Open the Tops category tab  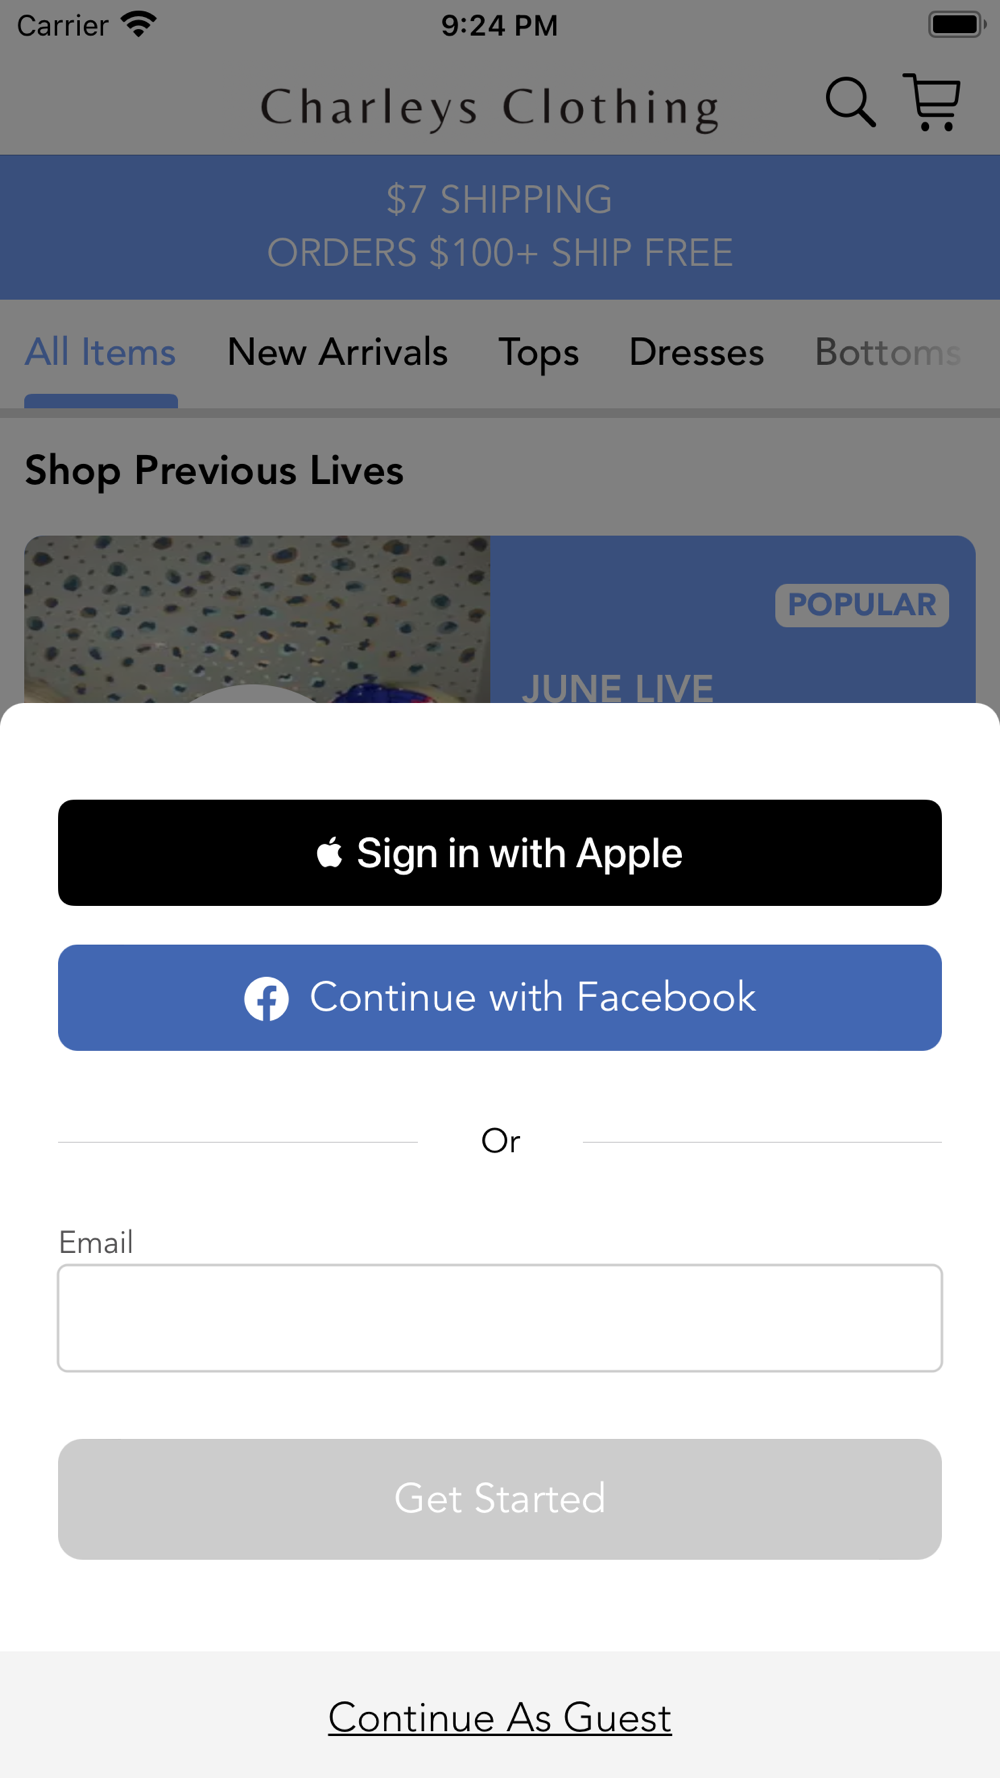pyautogui.click(x=539, y=352)
